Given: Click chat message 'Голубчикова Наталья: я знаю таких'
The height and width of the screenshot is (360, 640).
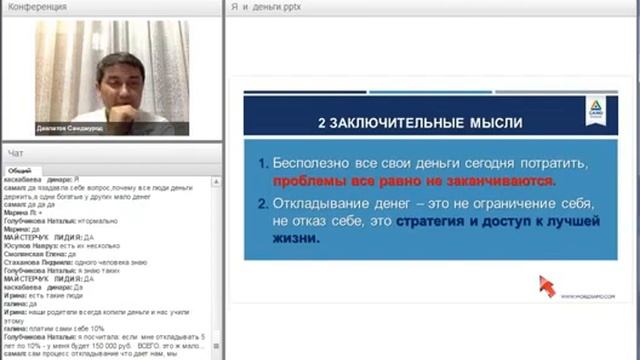Looking at the screenshot, I should coord(62,271).
